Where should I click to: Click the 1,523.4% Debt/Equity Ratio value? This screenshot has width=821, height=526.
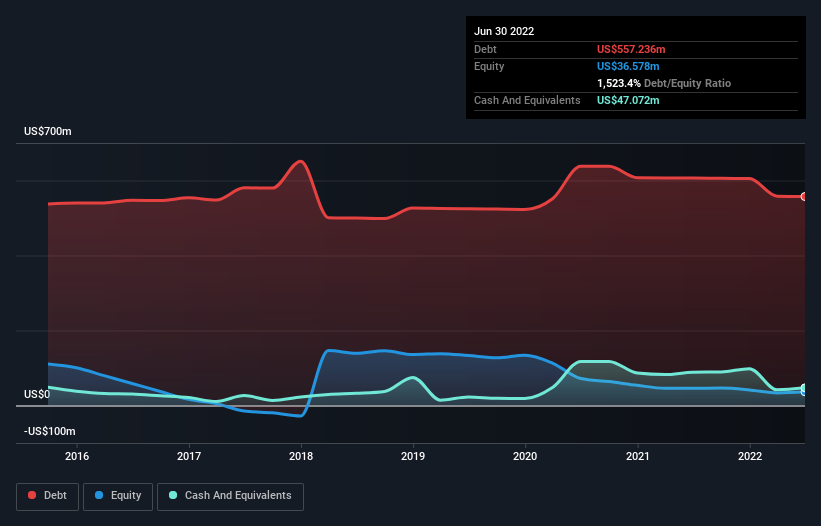619,83
